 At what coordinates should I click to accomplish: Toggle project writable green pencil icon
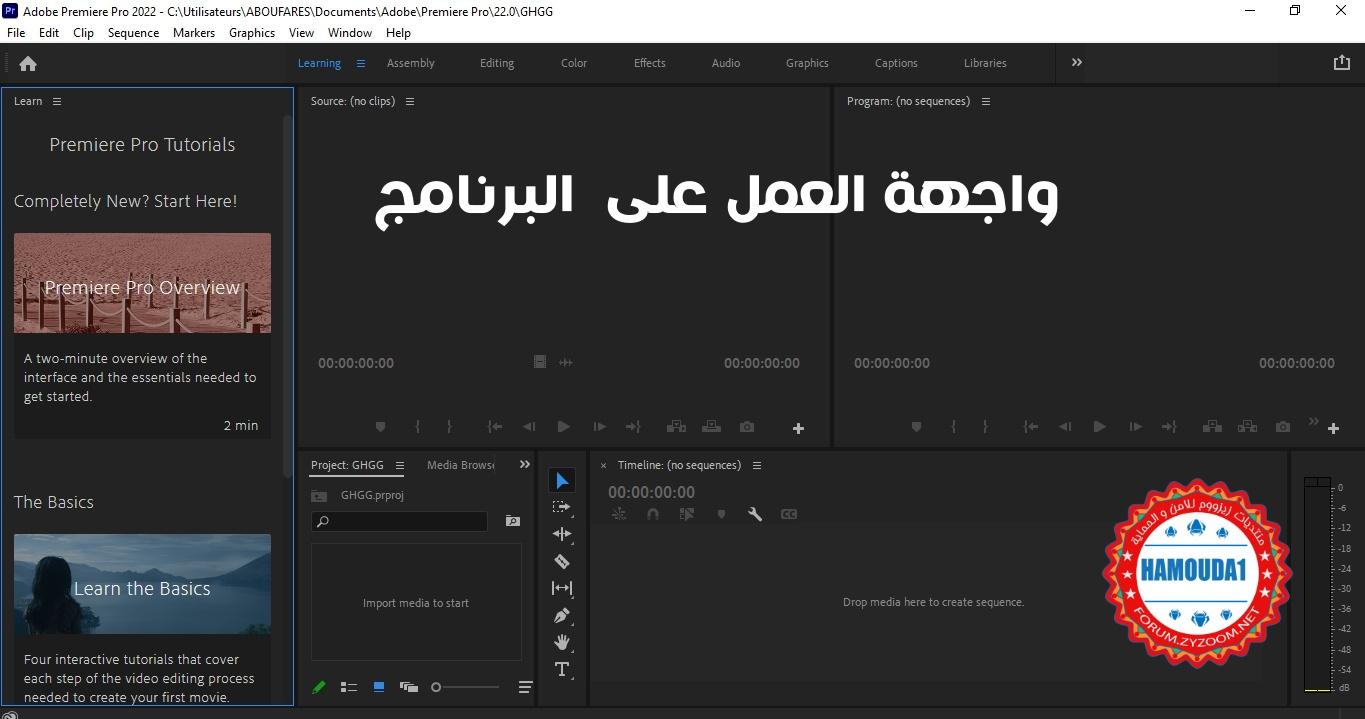click(x=319, y=687)
